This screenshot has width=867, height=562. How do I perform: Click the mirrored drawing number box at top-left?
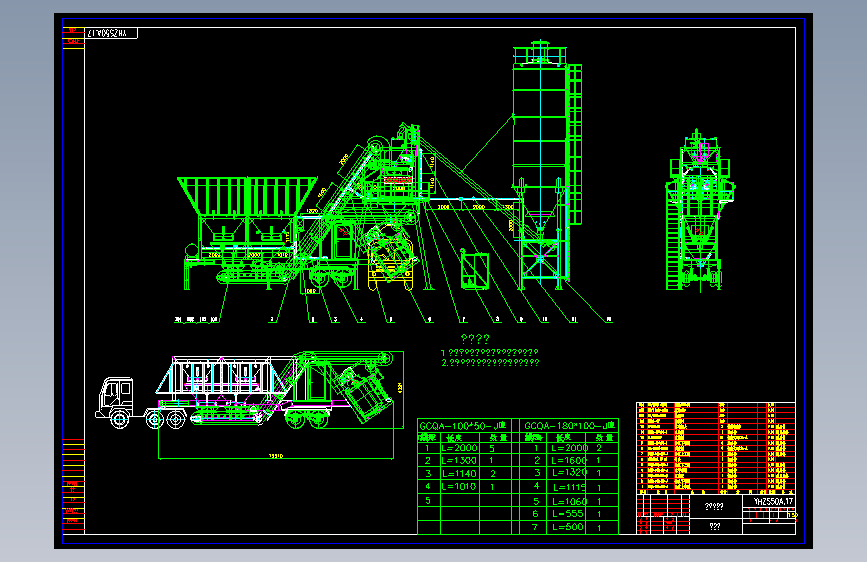coord(111,34)
